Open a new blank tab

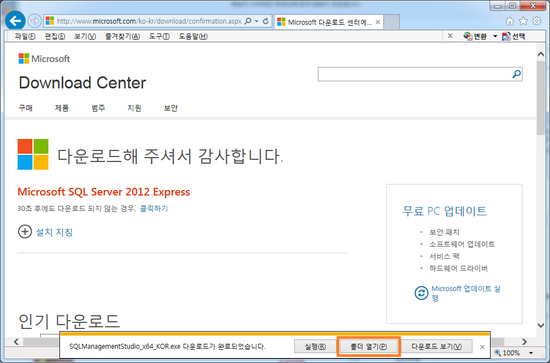point(391,22)
